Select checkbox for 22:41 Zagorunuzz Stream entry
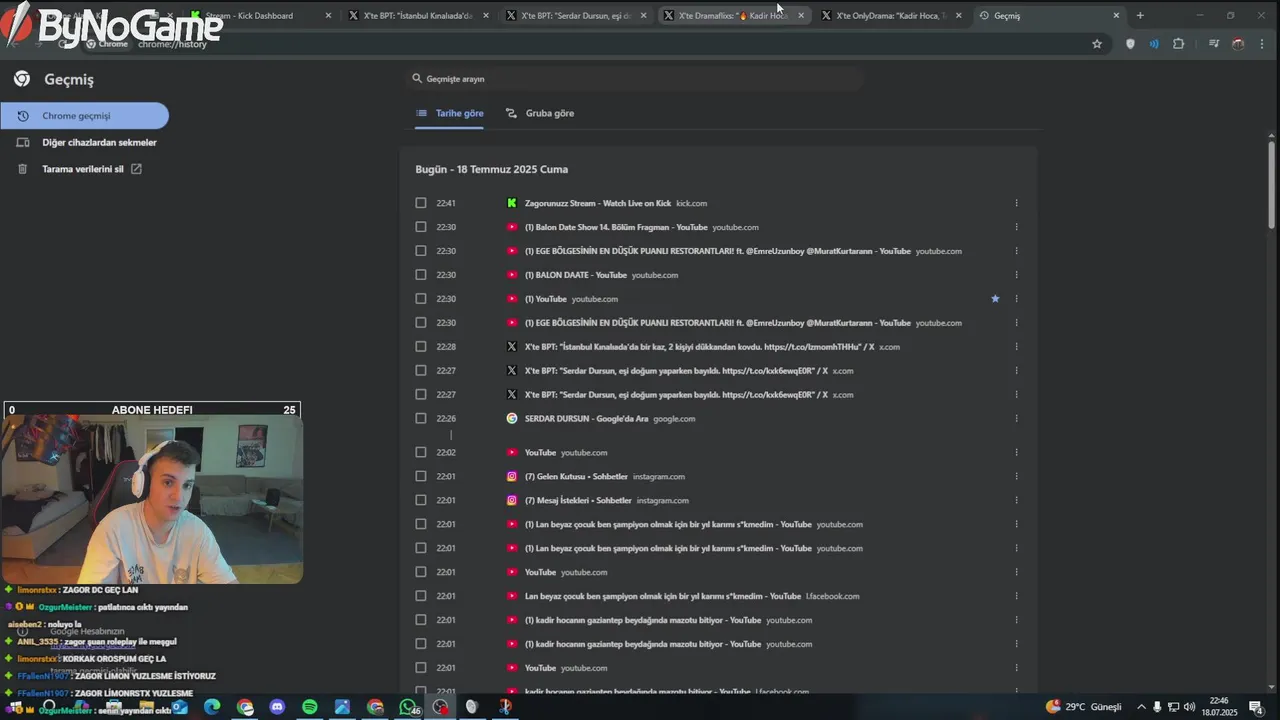This screenshot has width=1280, height=720. point(421,203)
